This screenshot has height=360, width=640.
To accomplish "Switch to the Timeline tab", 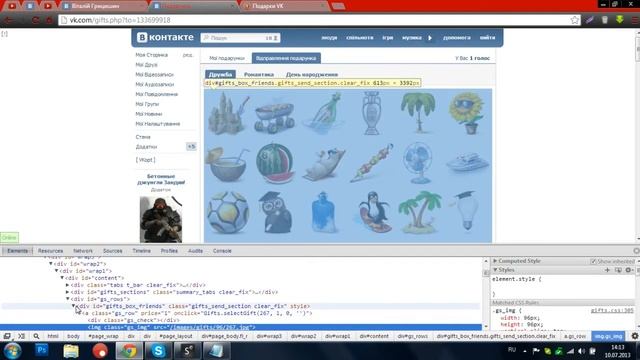I will pos(142,251).
